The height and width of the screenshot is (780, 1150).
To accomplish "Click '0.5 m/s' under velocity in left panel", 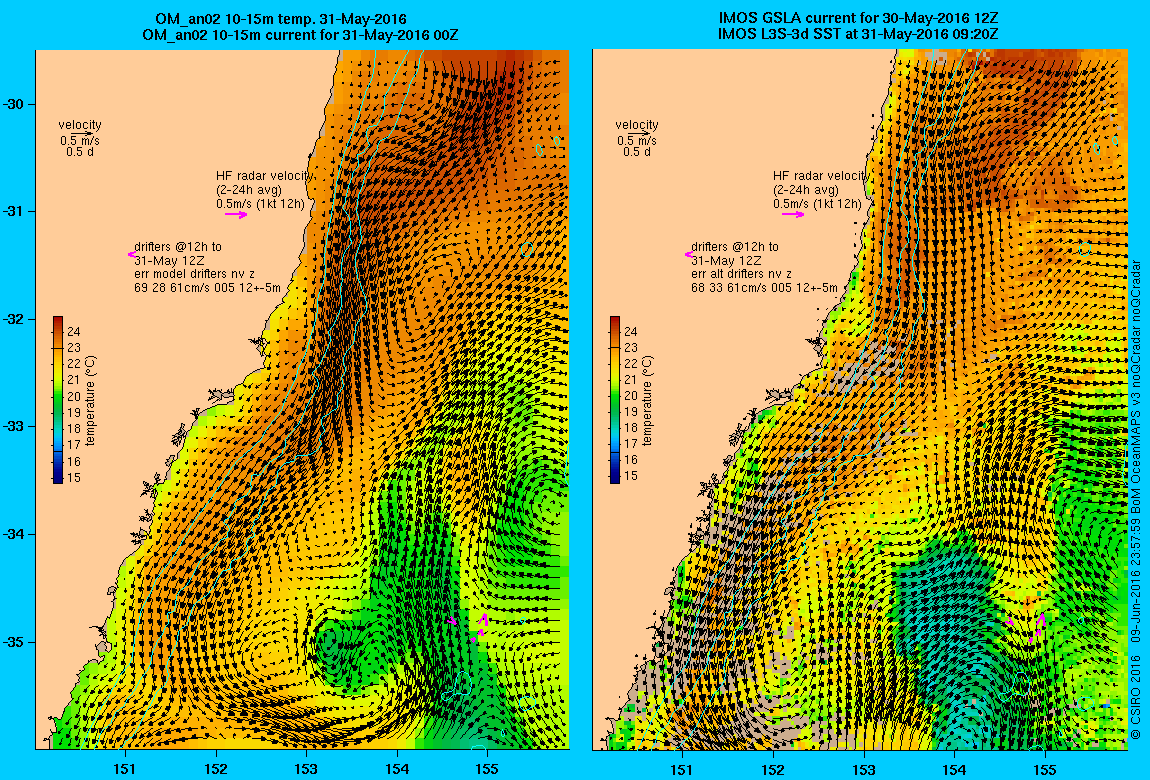I will tap(80, 141).
